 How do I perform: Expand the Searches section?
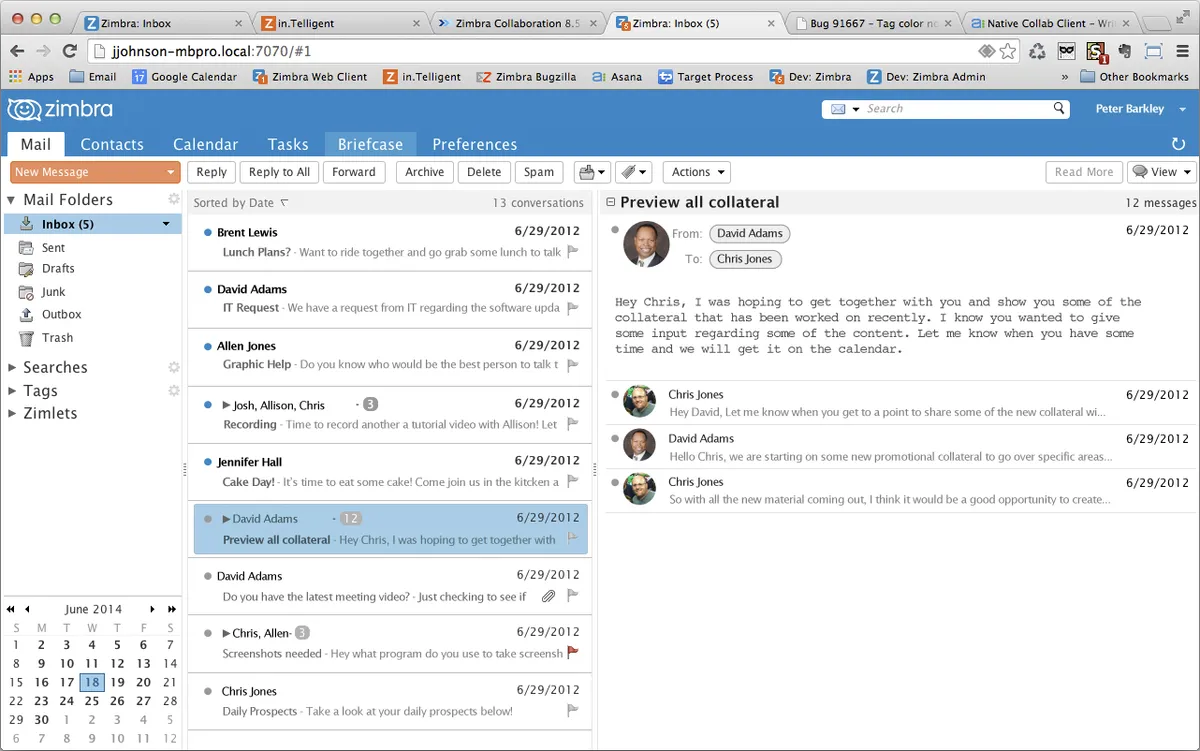click(12, 367)
